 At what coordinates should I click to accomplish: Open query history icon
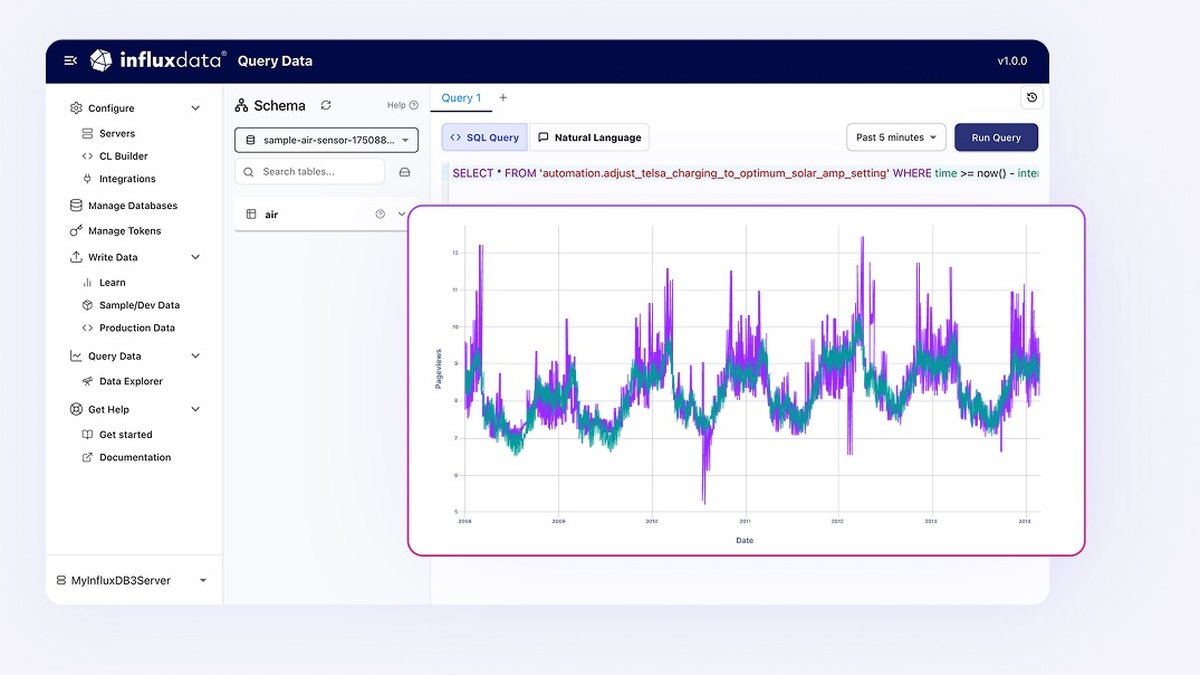point(1033,98)
